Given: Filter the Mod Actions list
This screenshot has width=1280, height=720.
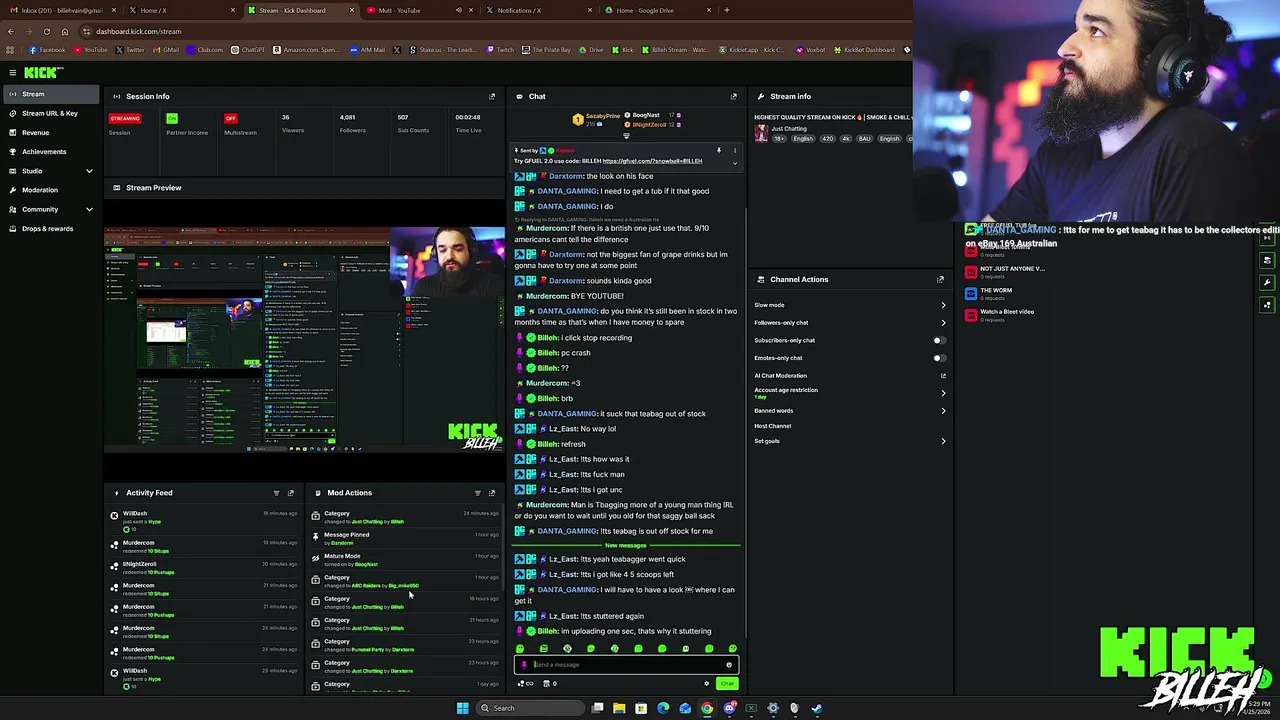Looking at the screenshot, I should (x=477, y=493).
